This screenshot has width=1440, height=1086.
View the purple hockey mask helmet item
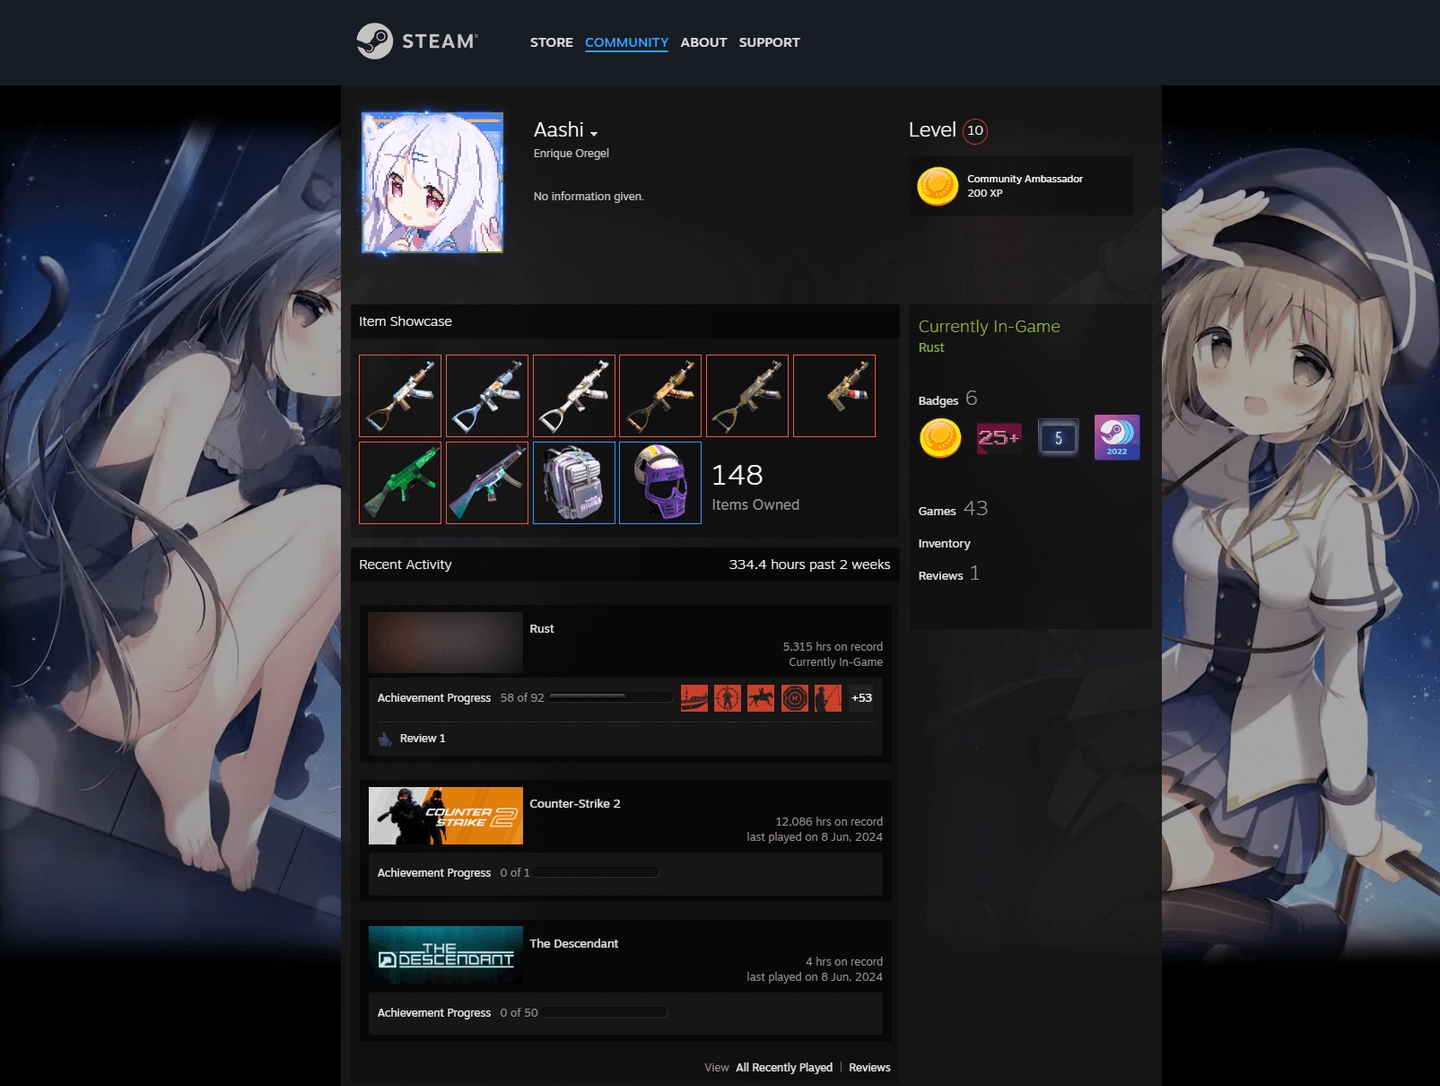[660, 483]
